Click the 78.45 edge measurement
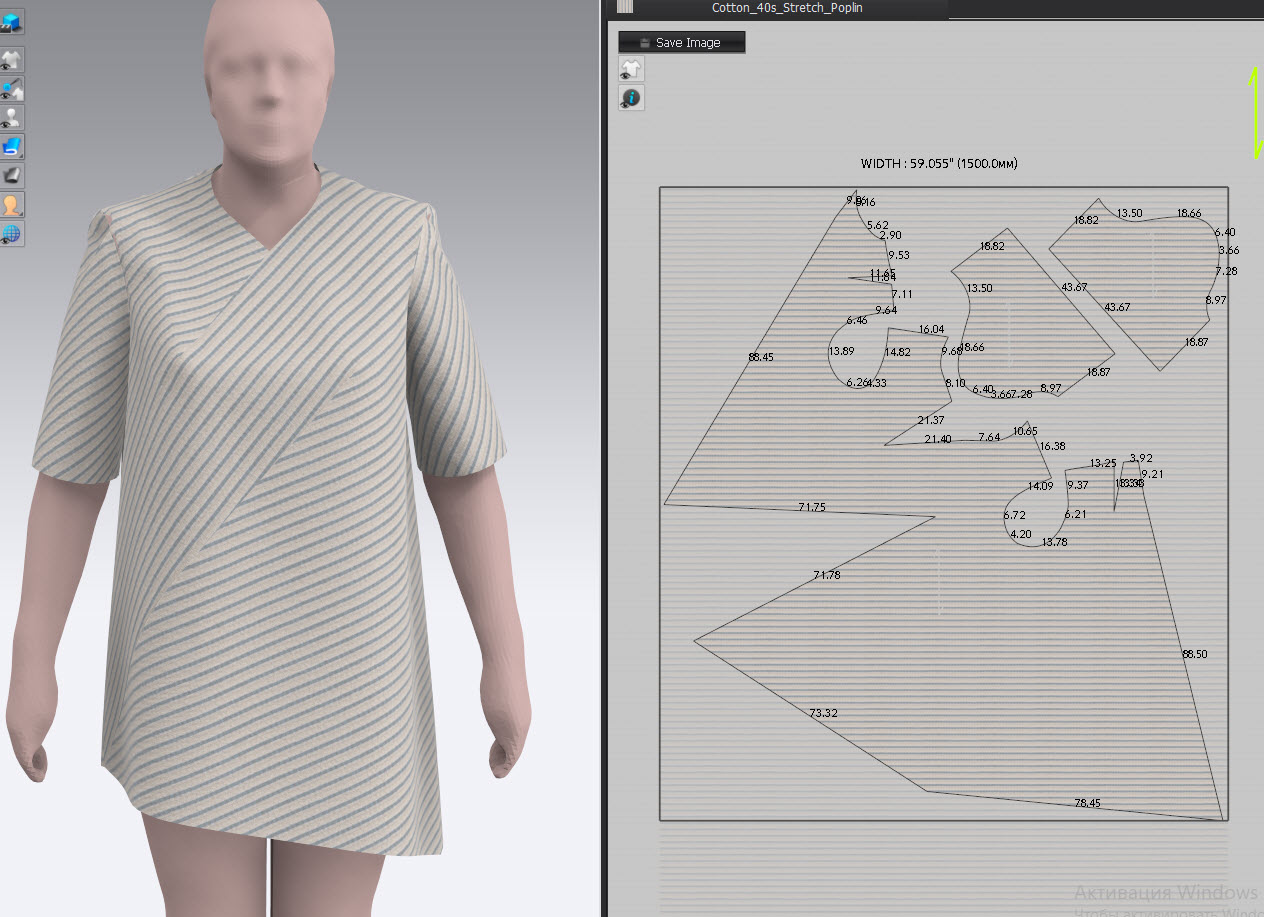The image size is (1264, 917). click(1087, 803)
